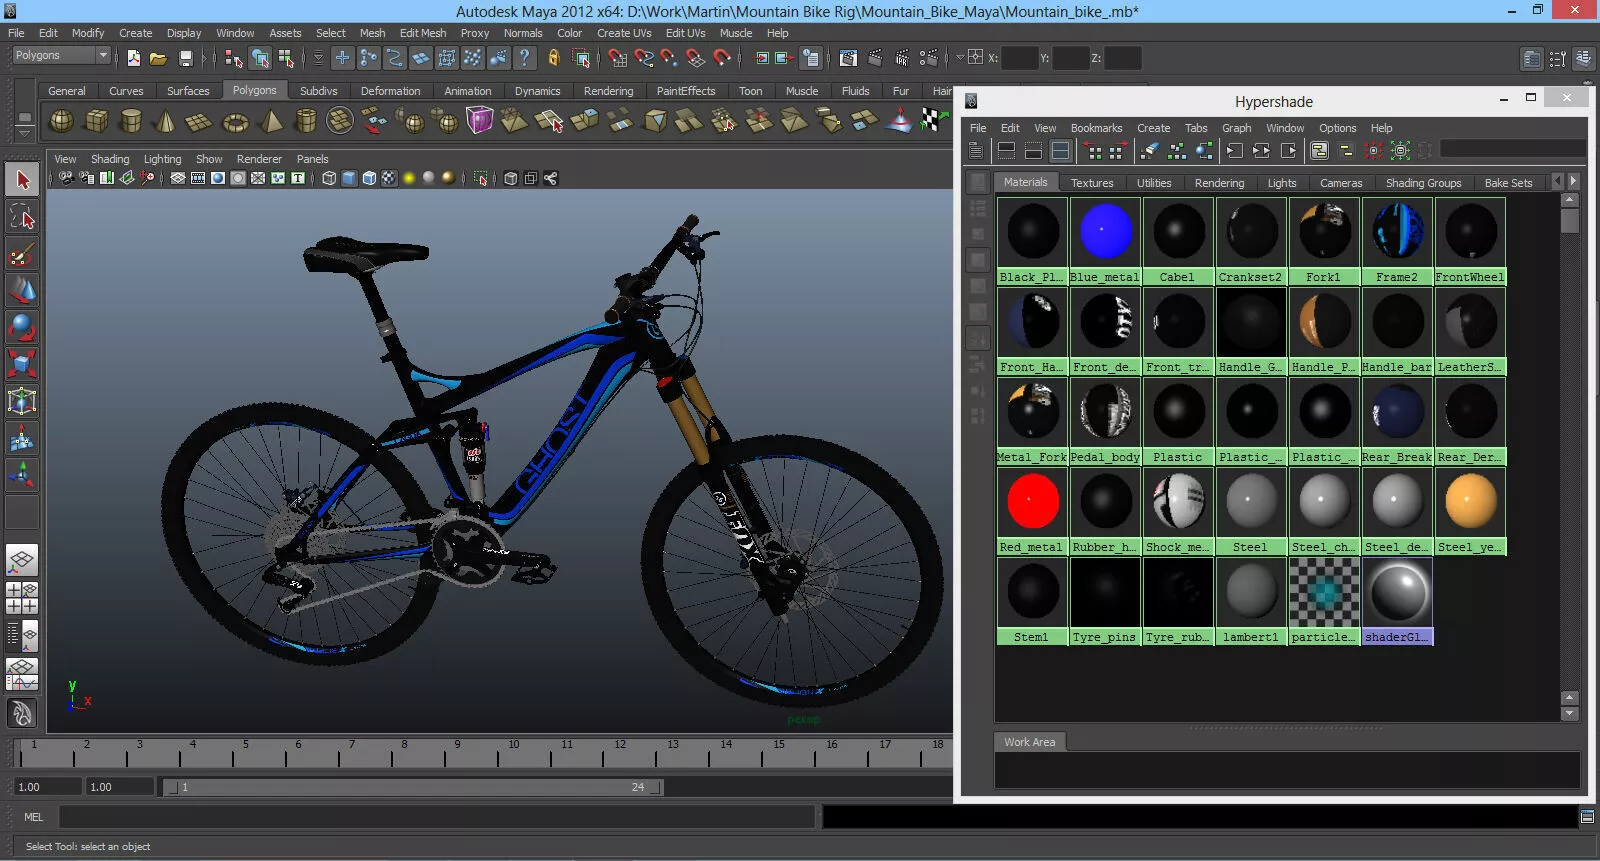Open the viewport Shading menu
The height and width of the screenshot is (861, 1600).
[x=110, y=159]
